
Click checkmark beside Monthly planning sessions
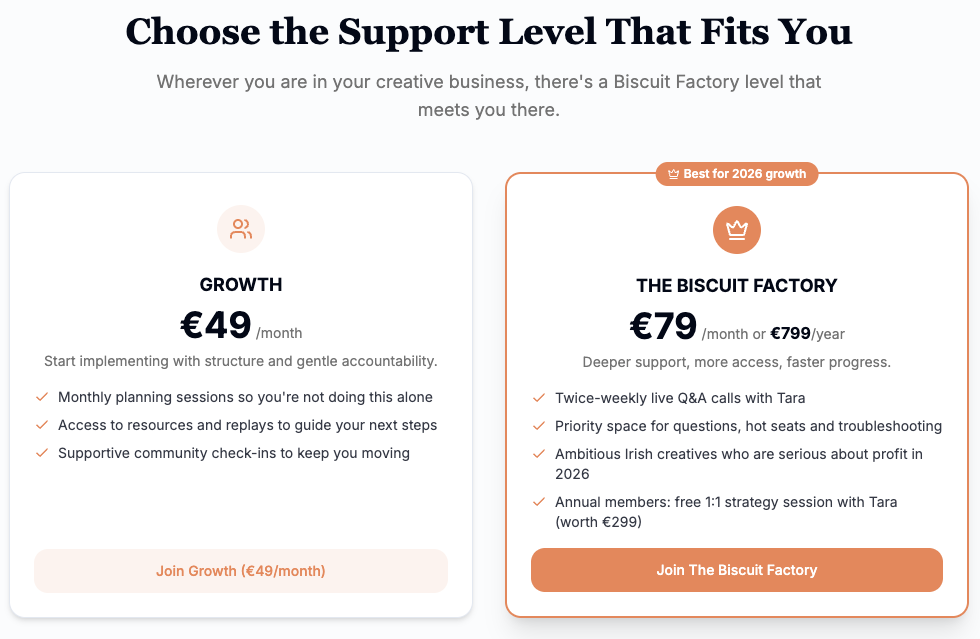(x=42, y=397)
